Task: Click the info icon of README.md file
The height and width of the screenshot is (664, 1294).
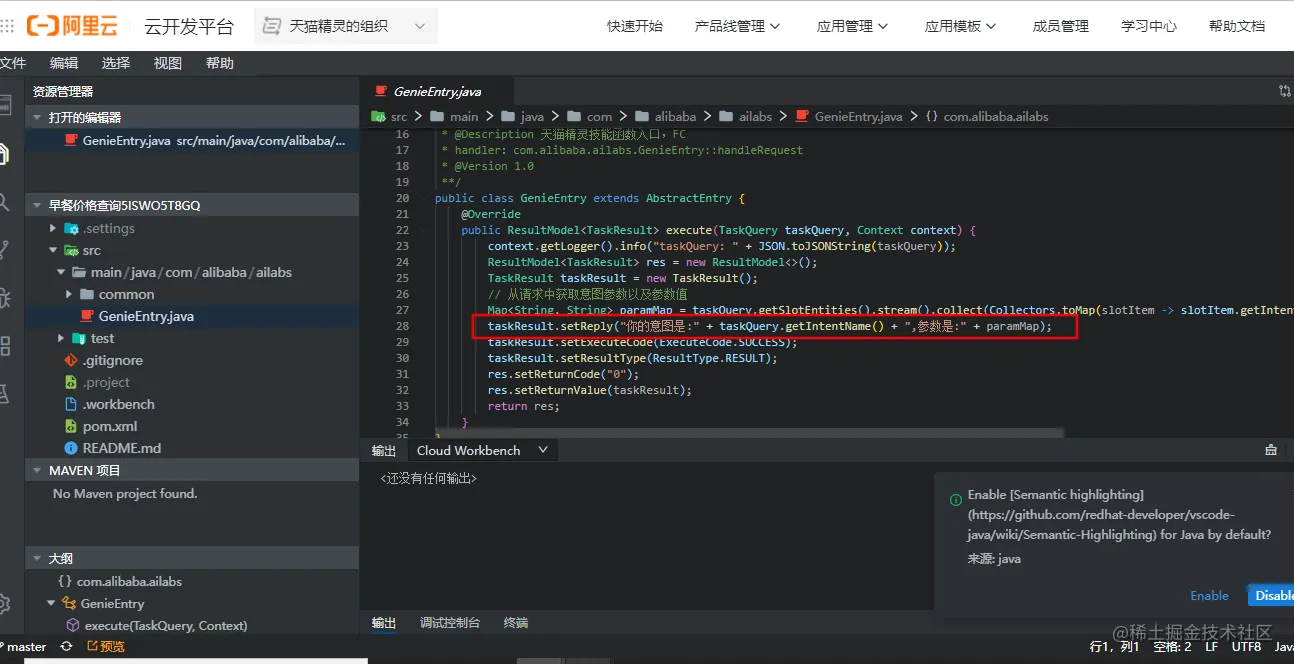Action: (71, 448)
